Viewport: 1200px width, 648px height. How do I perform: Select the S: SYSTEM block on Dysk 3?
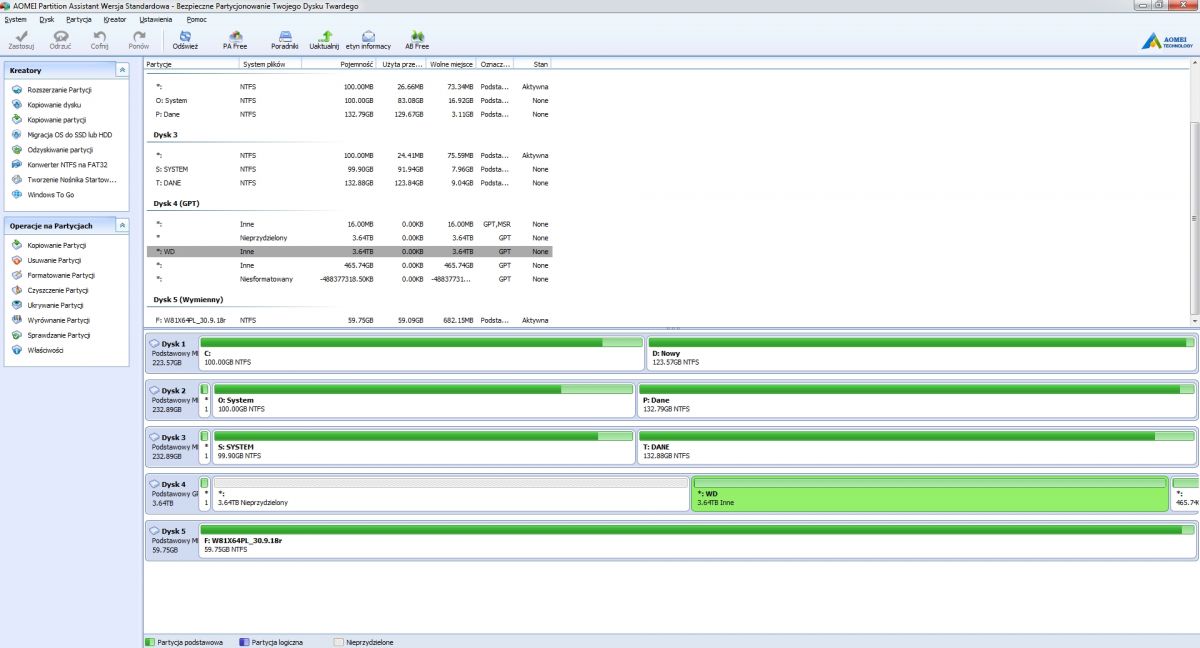point(423,447)
